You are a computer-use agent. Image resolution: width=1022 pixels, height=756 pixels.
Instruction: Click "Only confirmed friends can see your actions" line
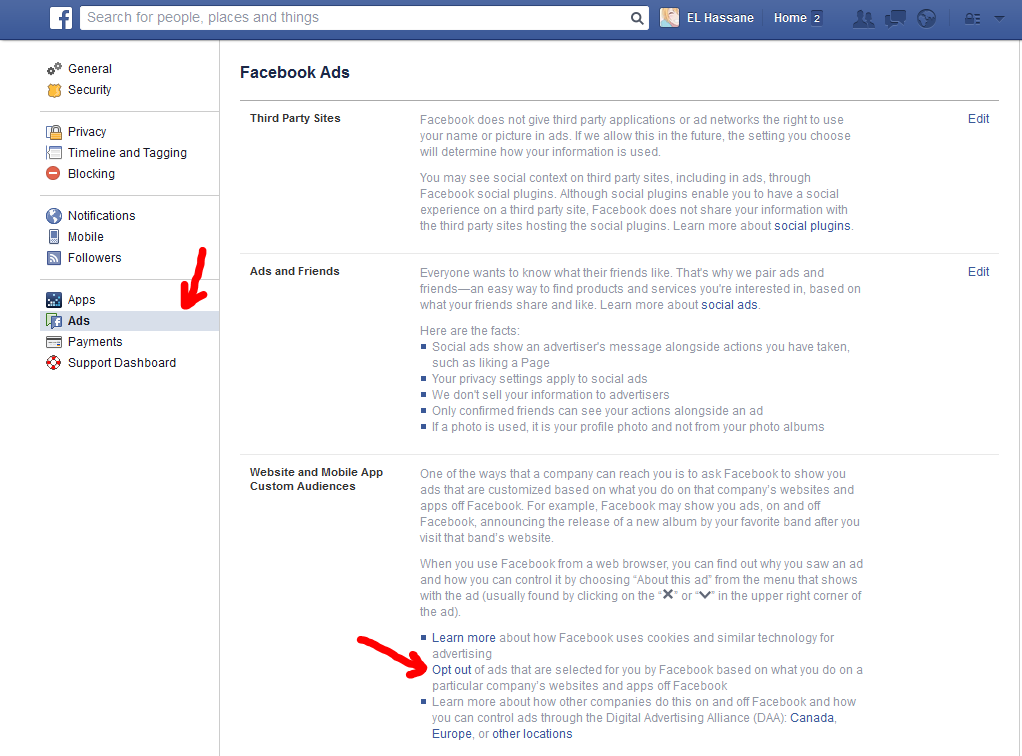pos(597,411)
